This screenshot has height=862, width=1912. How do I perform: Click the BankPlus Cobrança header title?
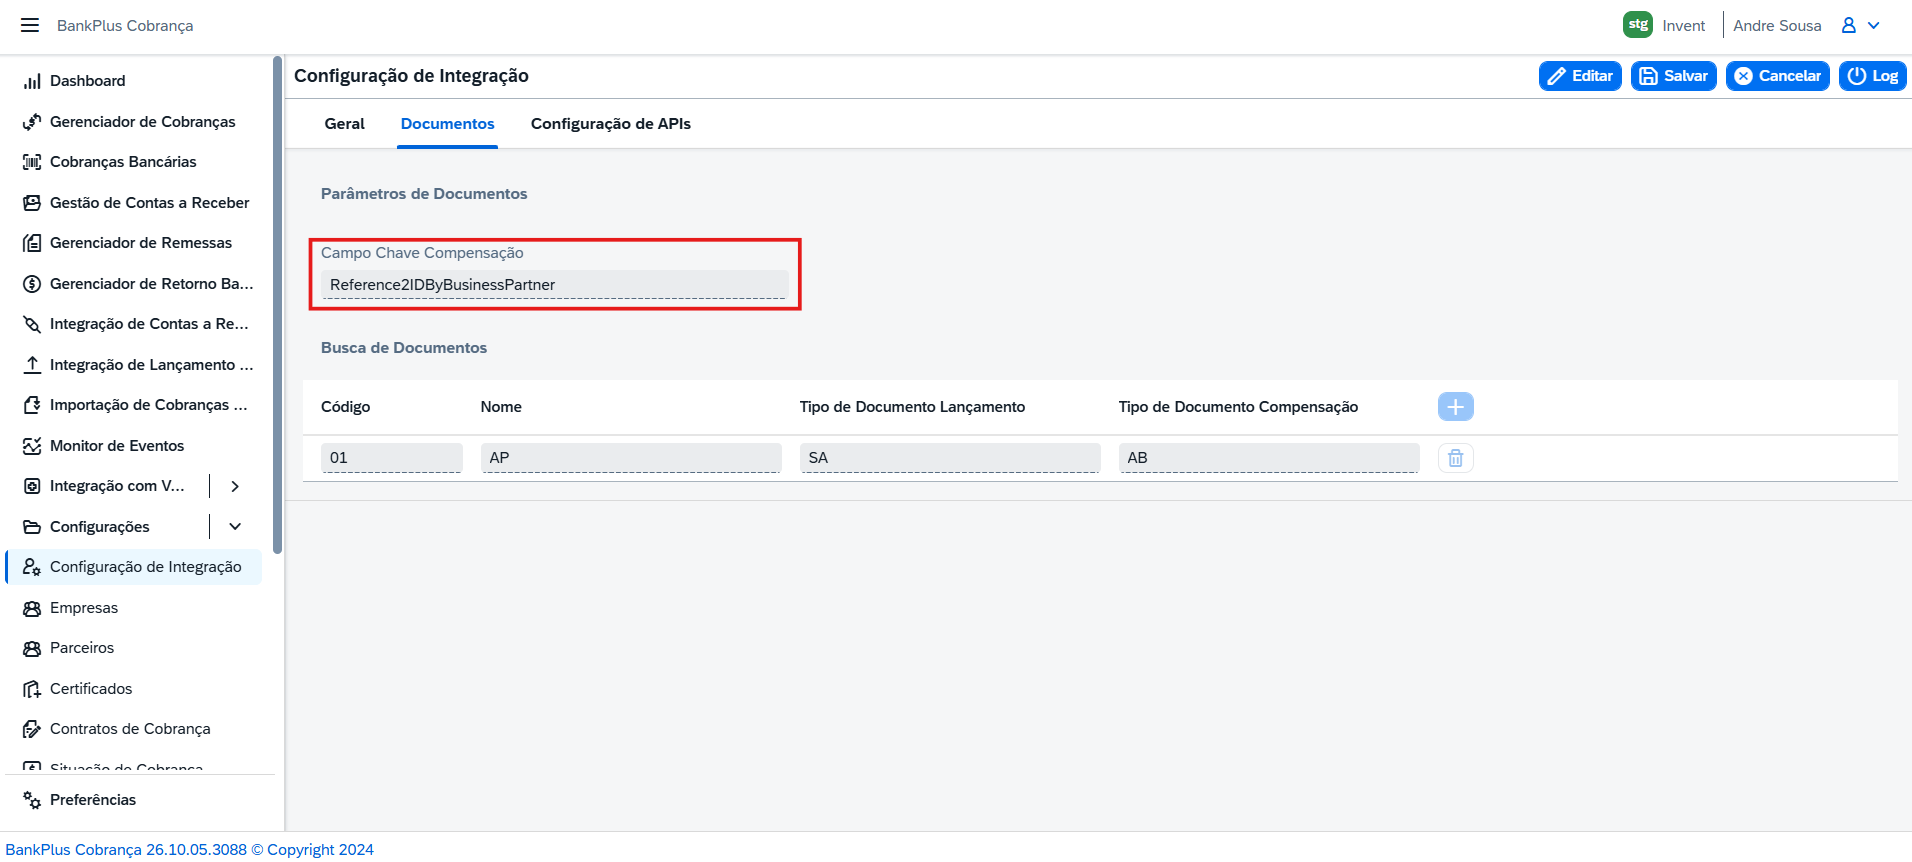[x=125, y=26]
